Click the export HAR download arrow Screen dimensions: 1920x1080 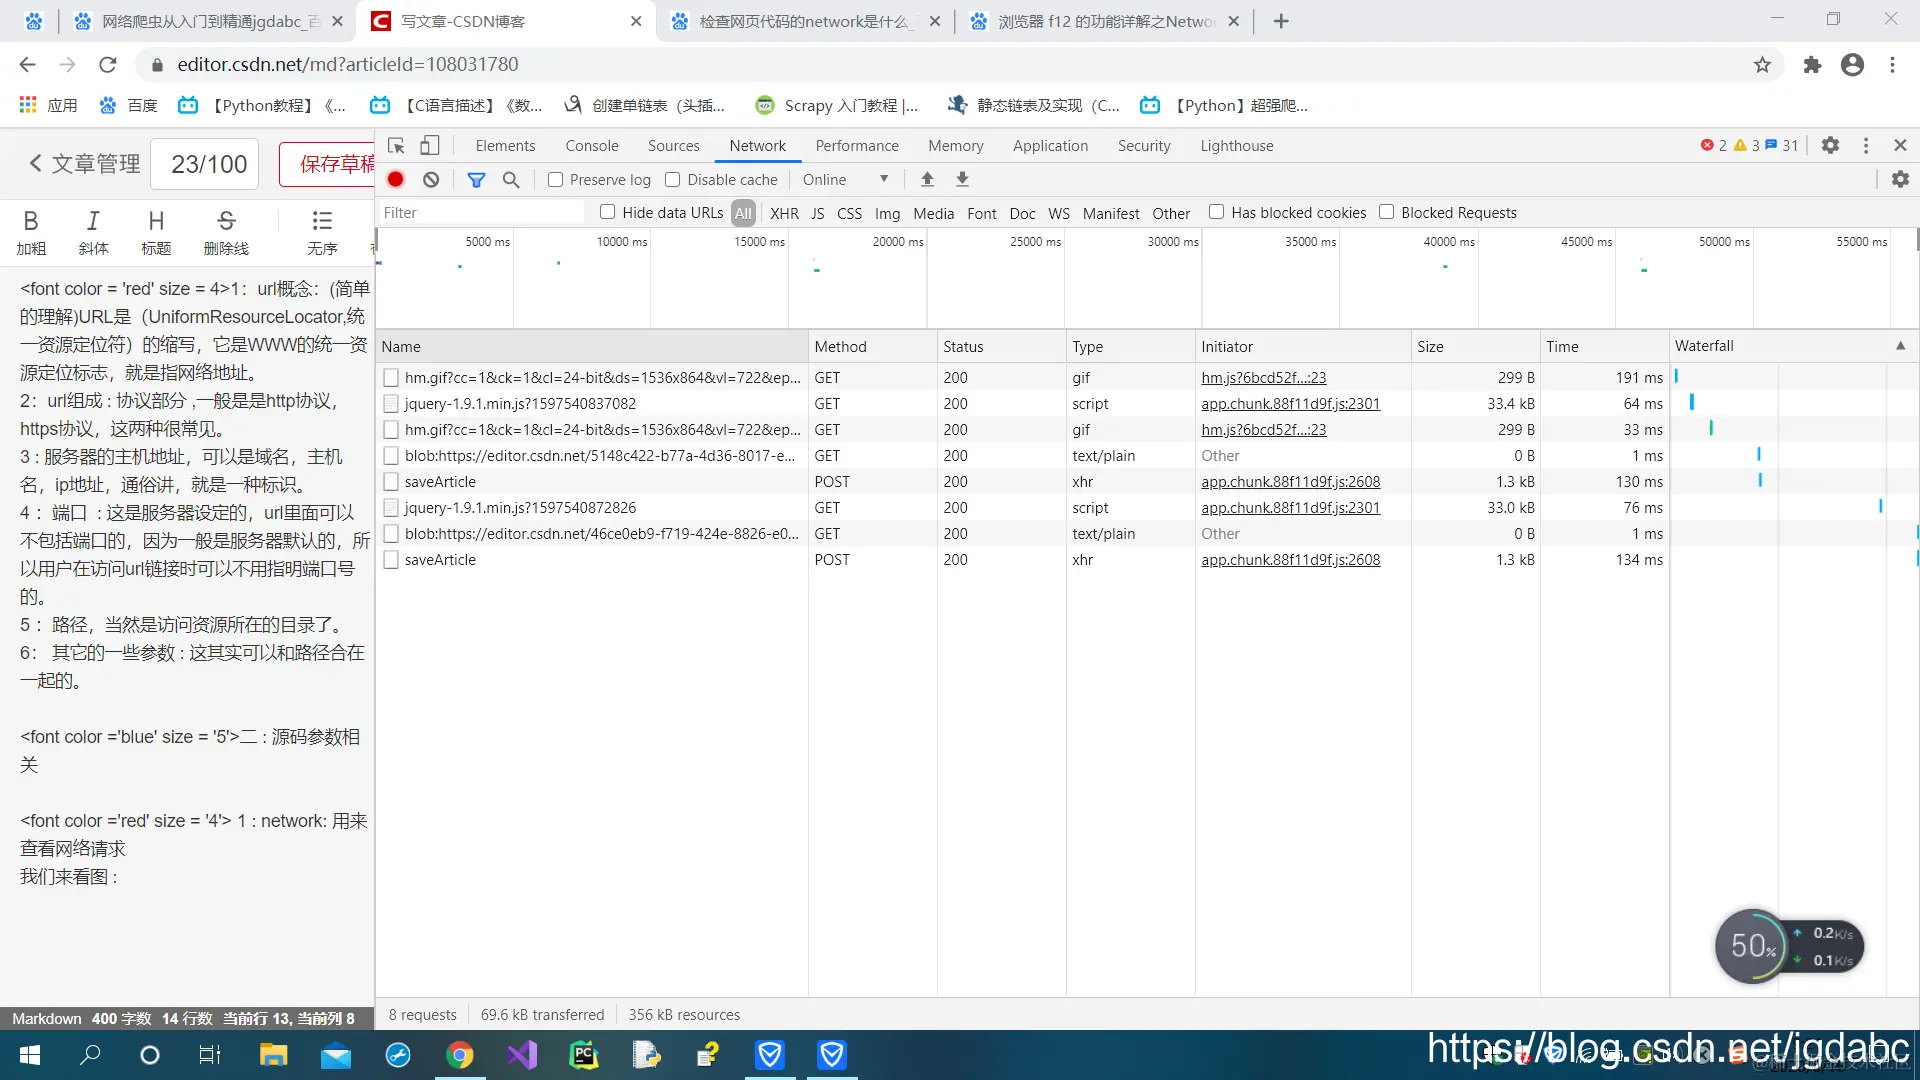click(x=962, y=179)
